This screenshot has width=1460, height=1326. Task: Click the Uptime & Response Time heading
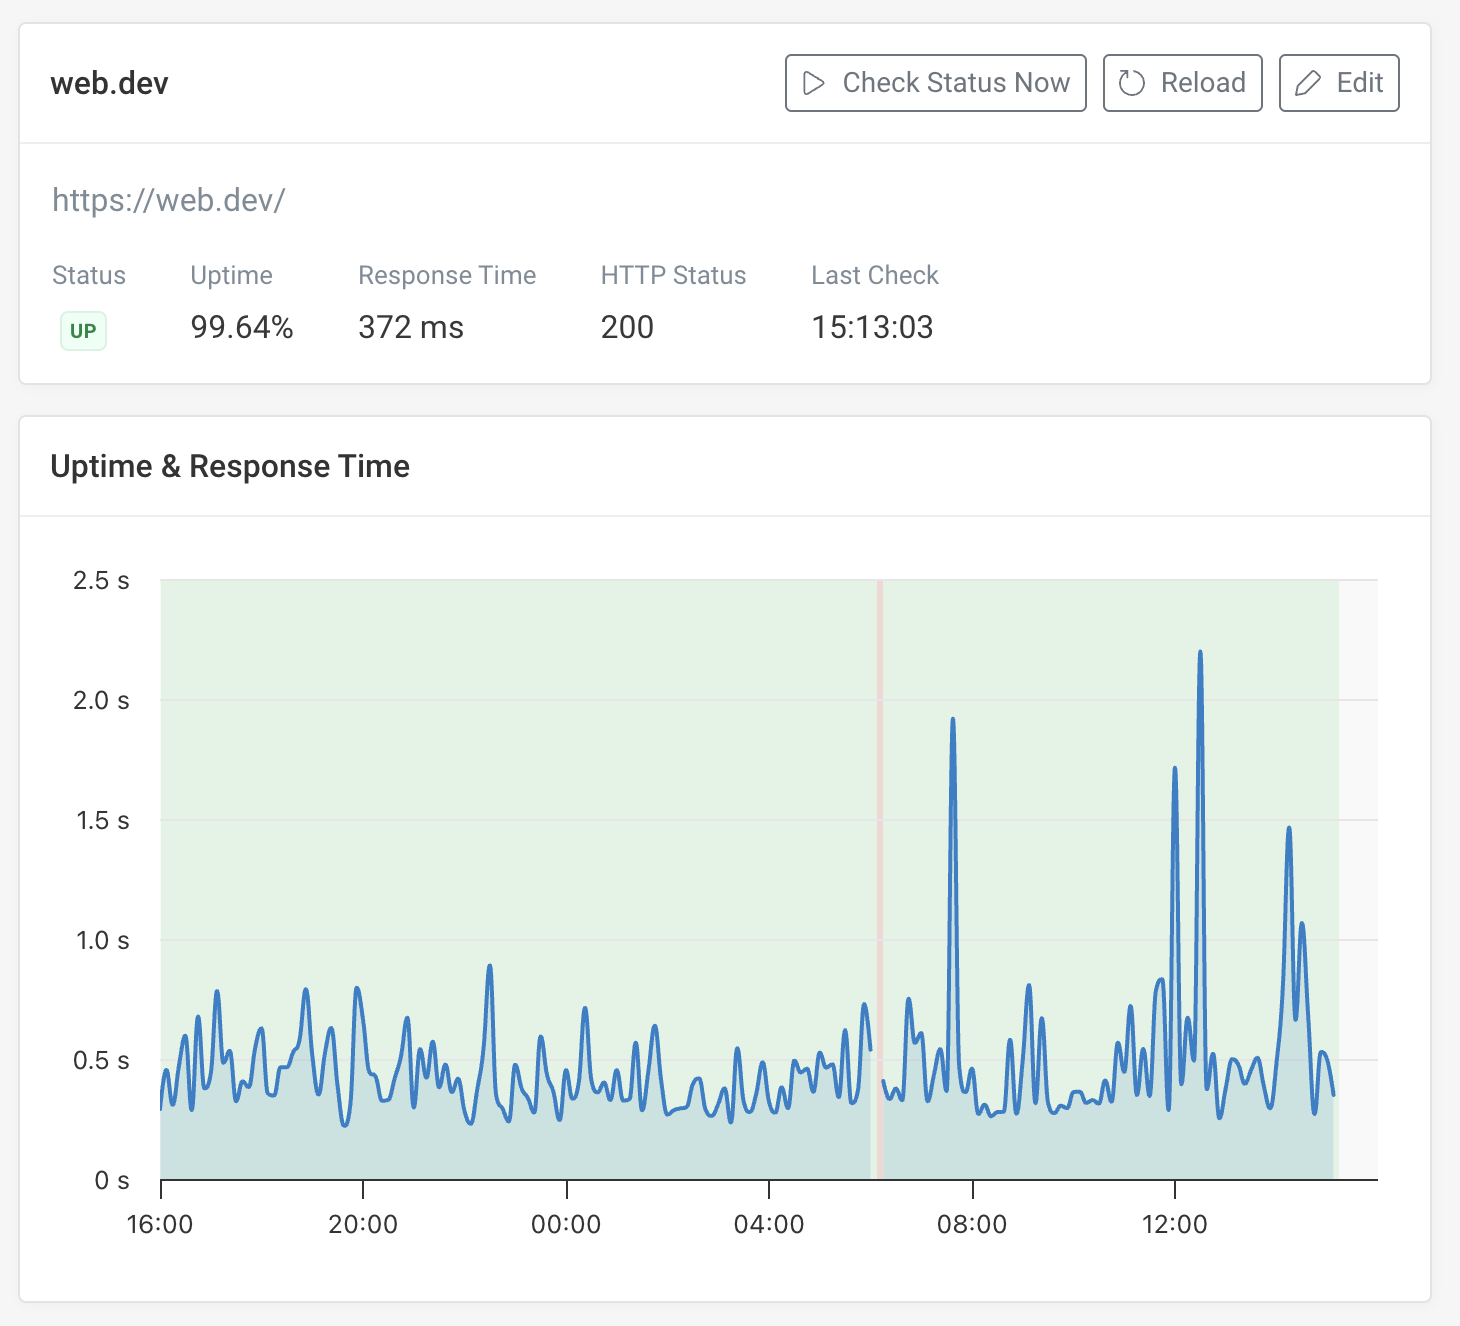pos(230,466)
